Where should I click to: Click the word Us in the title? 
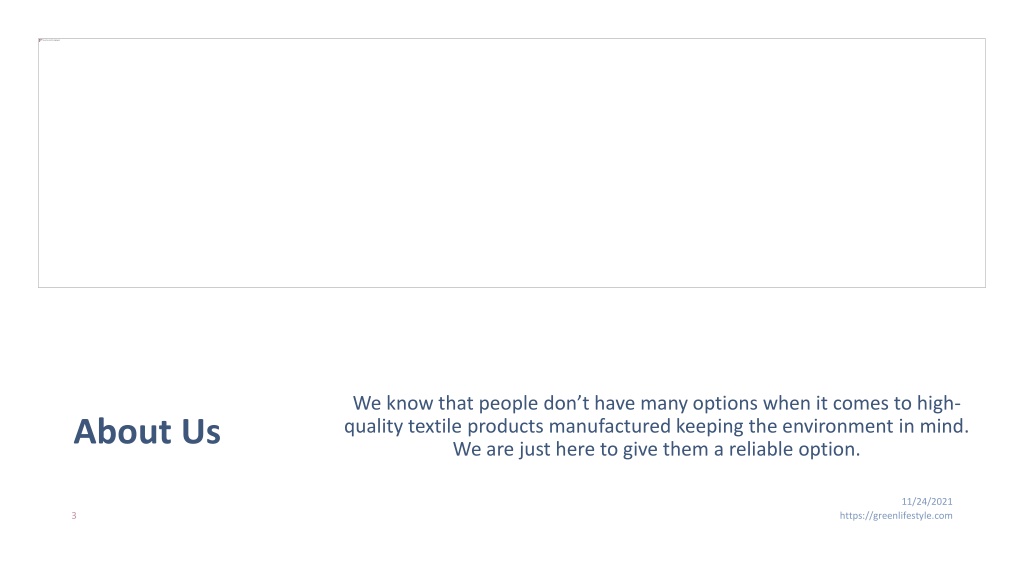201,432
